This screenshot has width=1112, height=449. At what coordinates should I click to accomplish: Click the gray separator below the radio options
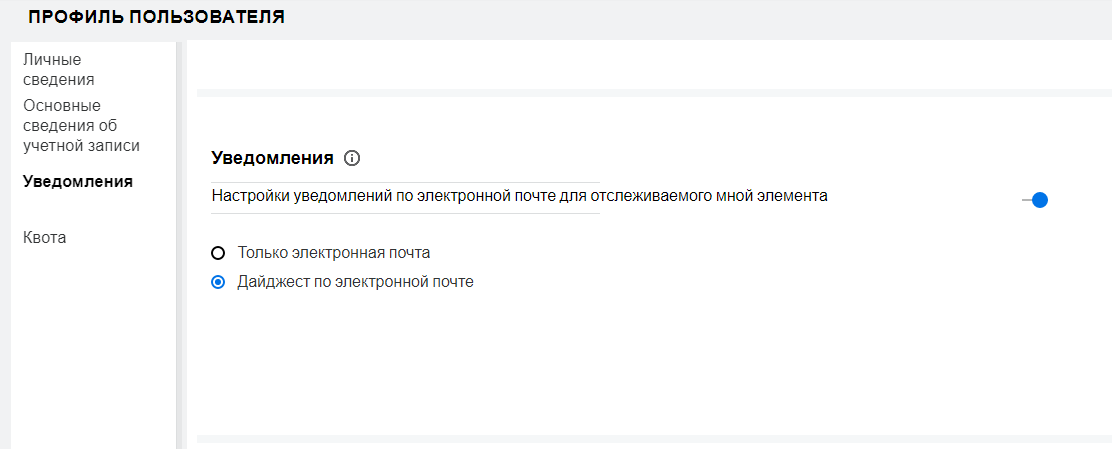(x=650, y=439)
